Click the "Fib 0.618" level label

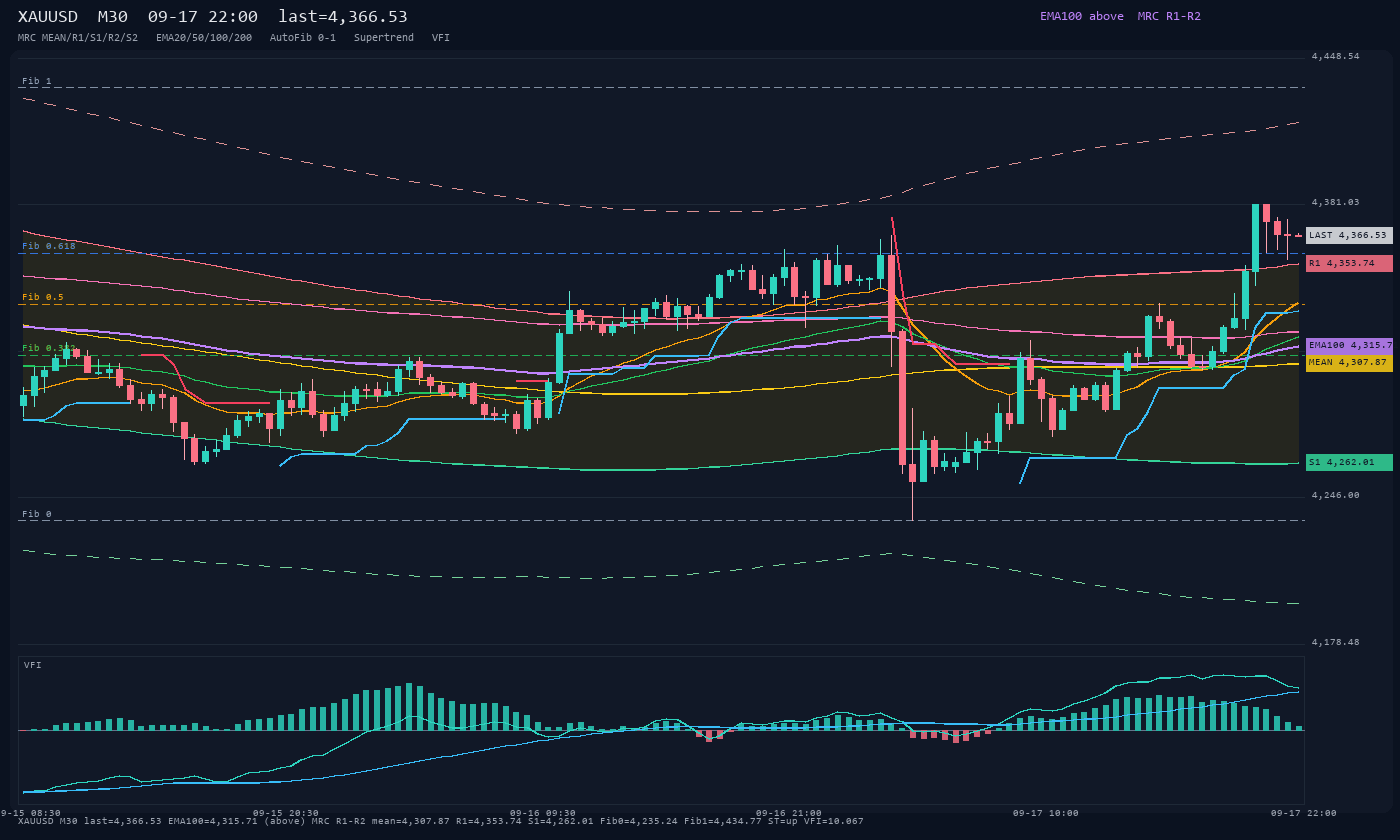(49, 246)
